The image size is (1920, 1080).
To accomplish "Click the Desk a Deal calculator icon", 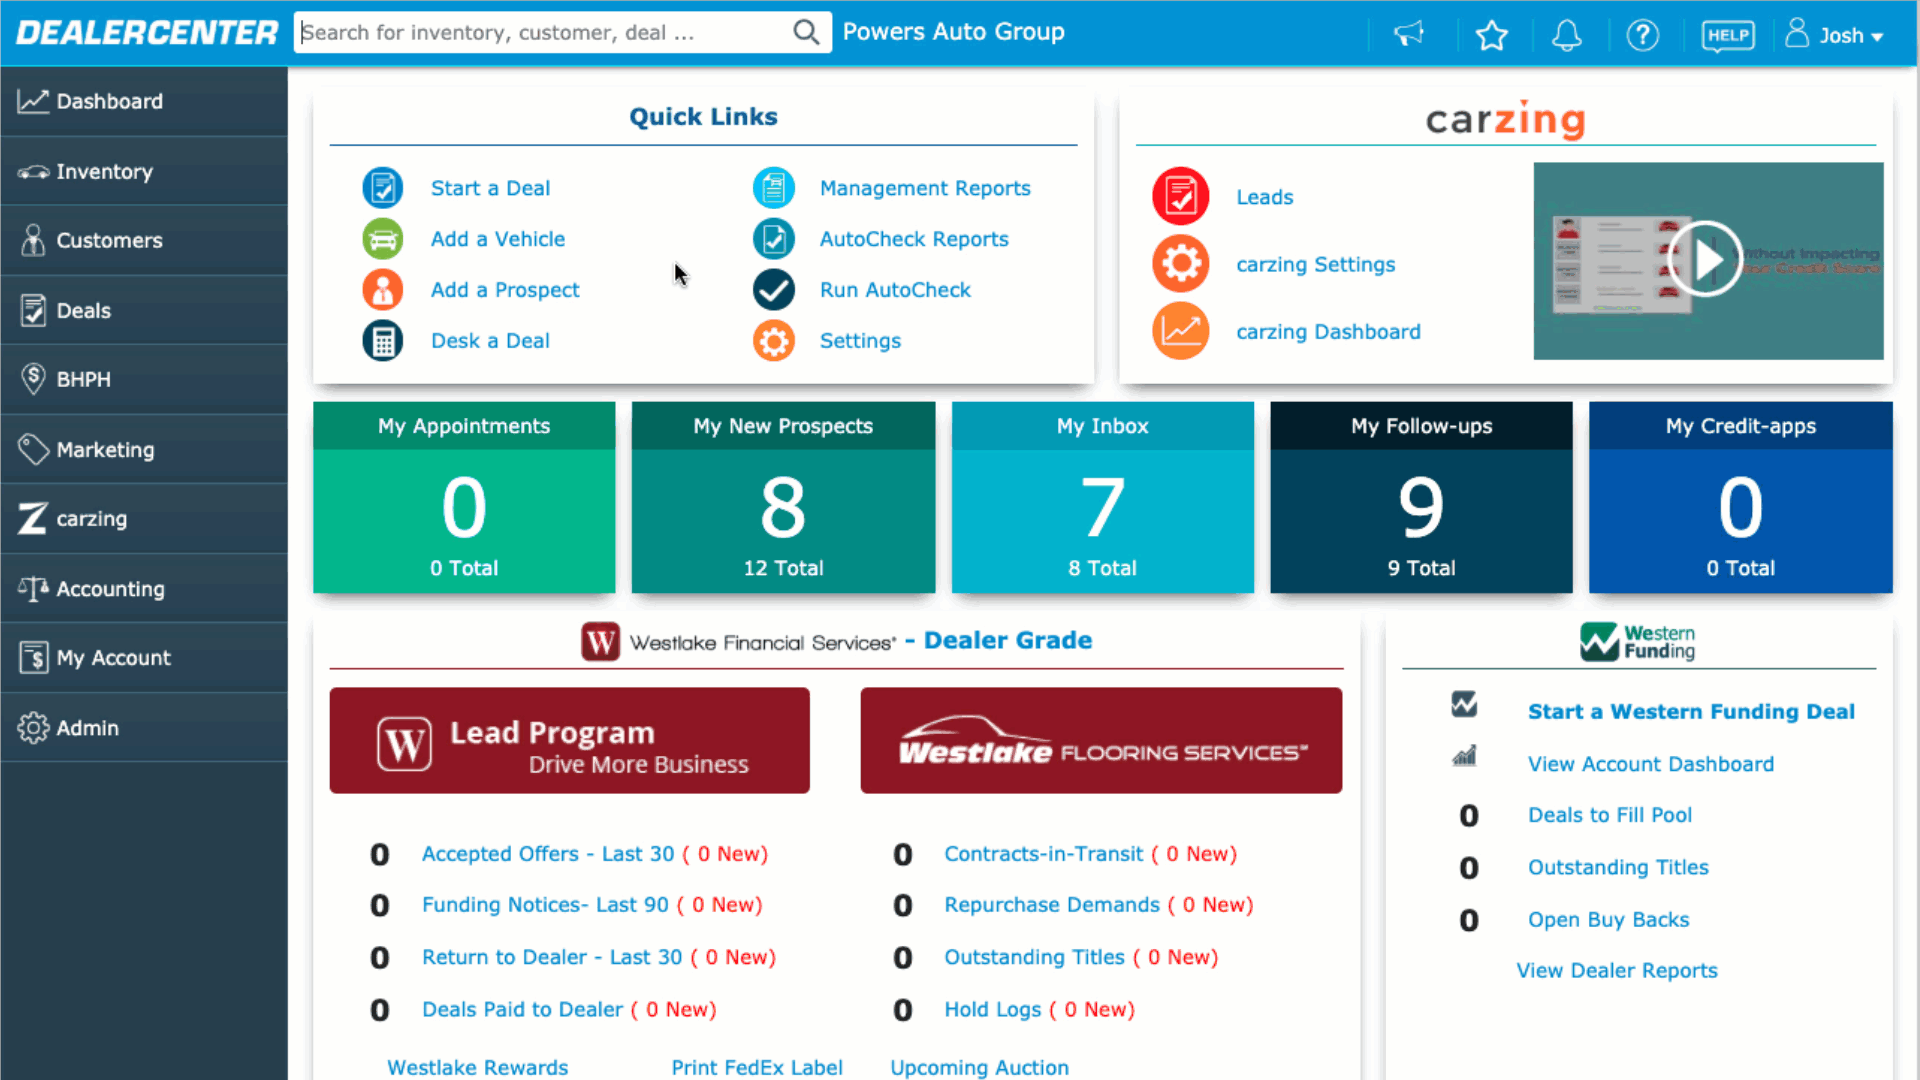I will 382,341.
